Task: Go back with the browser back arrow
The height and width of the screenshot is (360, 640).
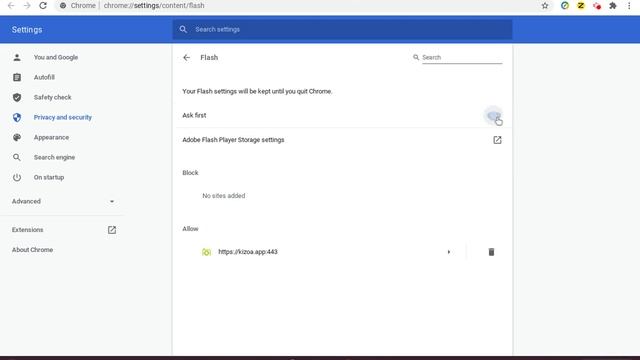Action: click(x=11, y=6)
